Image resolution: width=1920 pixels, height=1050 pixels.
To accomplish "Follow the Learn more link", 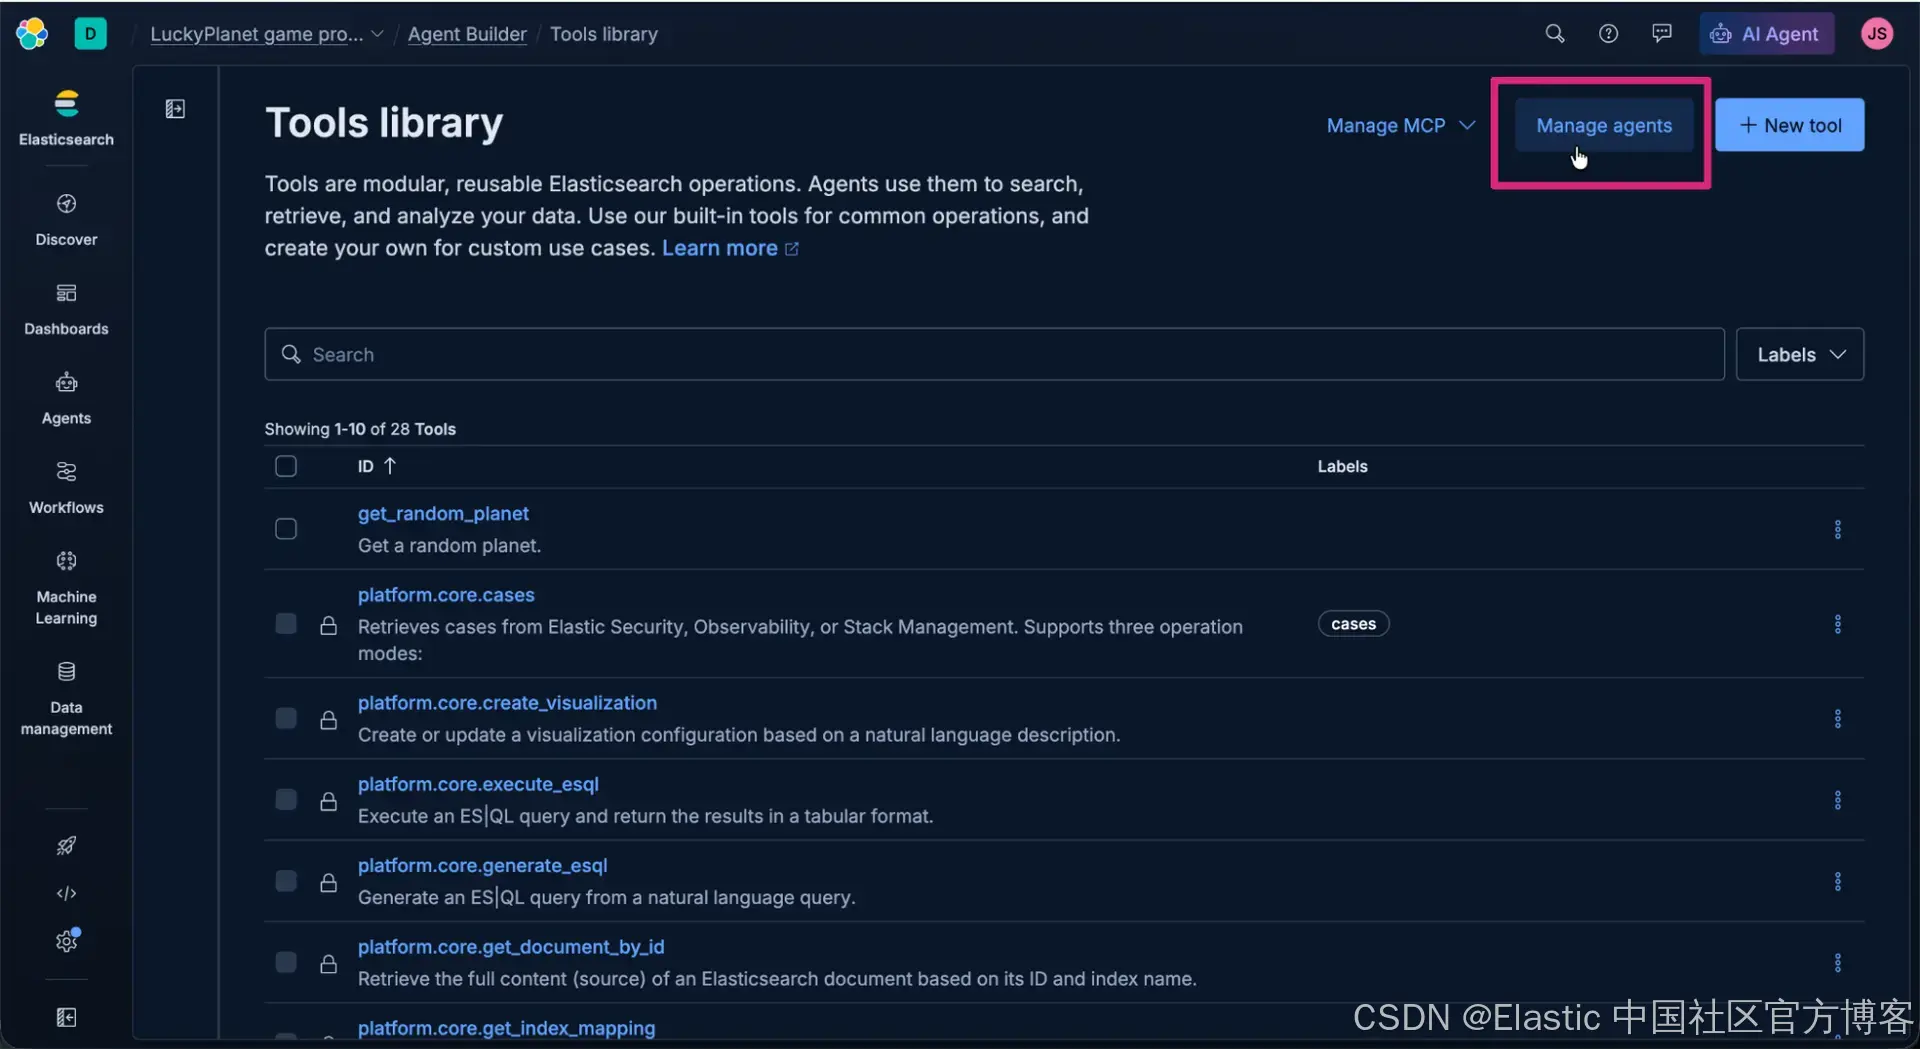I will click(730, 249).
